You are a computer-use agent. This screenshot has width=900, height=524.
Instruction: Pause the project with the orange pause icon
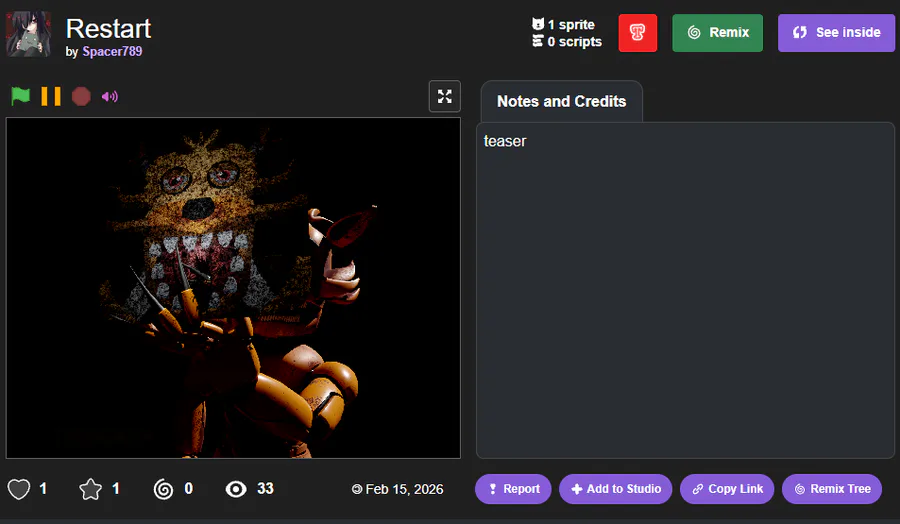(x=51, y=96)
